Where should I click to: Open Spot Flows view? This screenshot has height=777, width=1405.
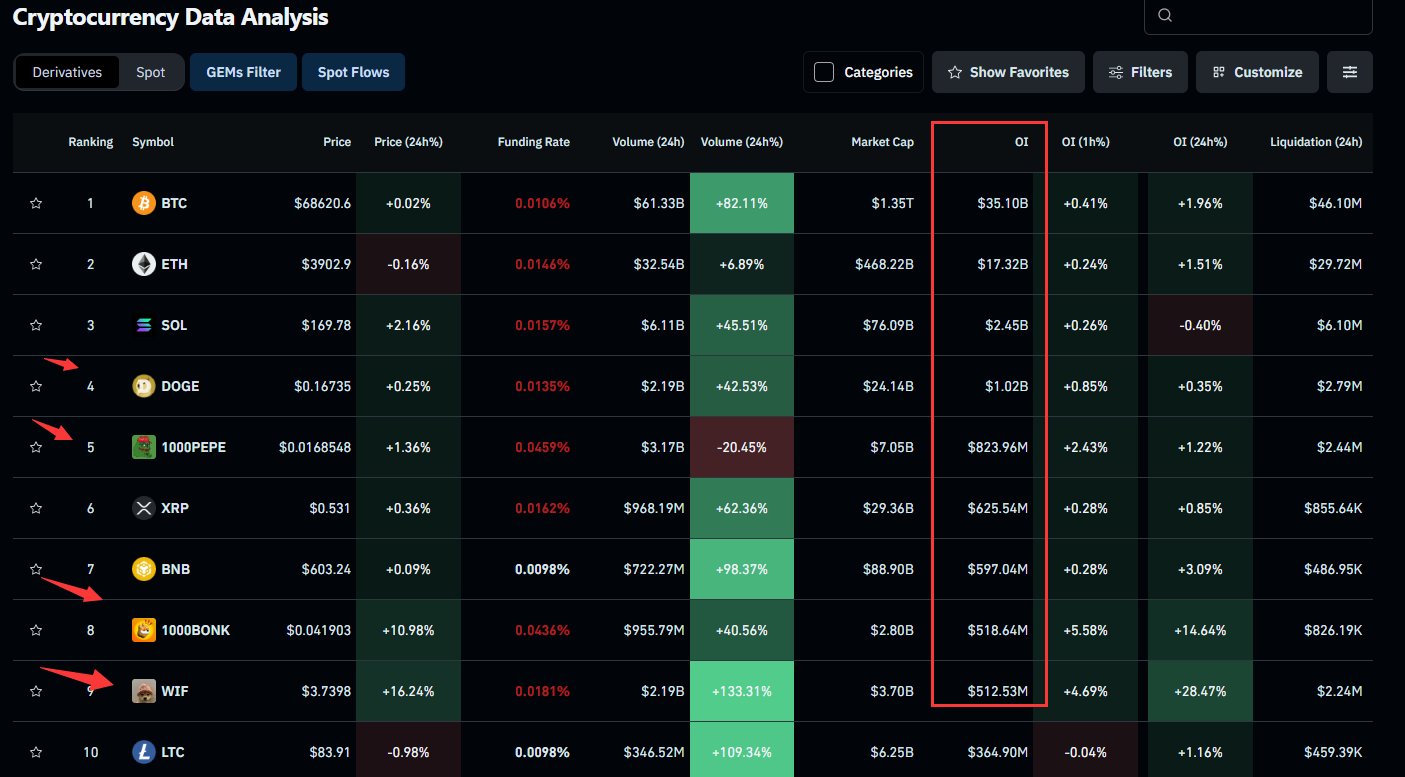tap(353, 71)
